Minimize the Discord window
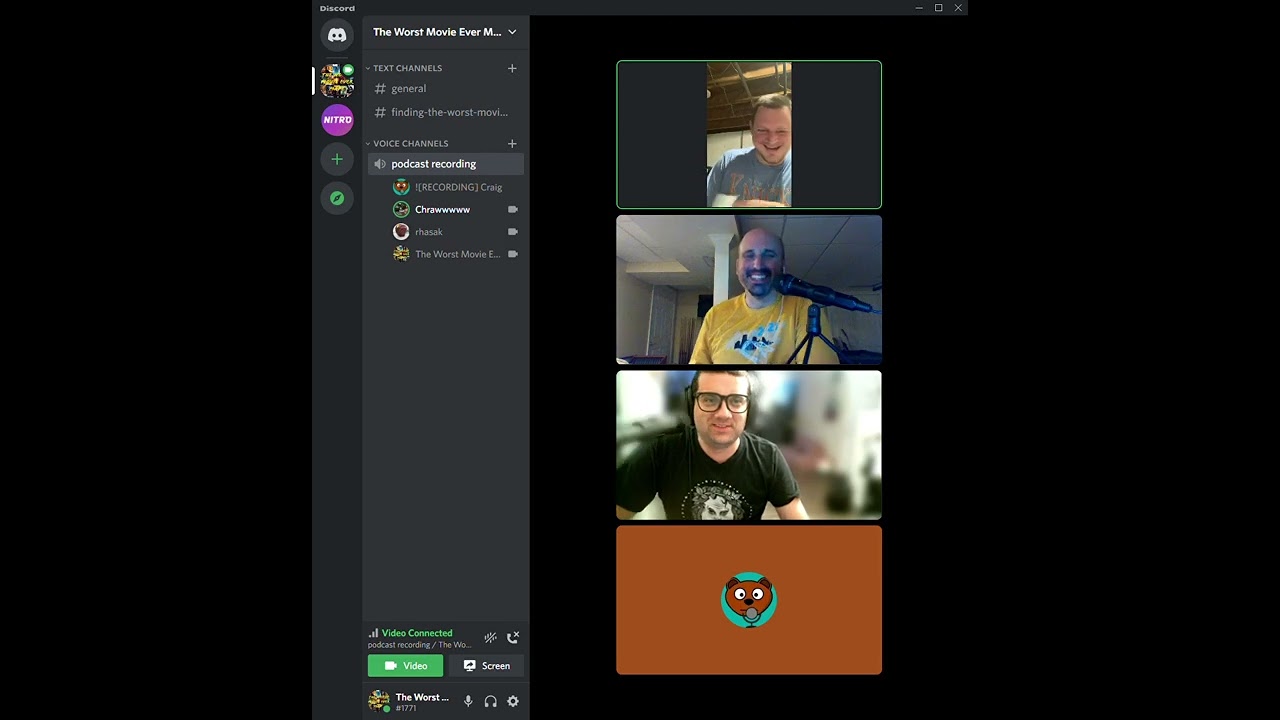The image size is (1280, 720). point(919,8)
